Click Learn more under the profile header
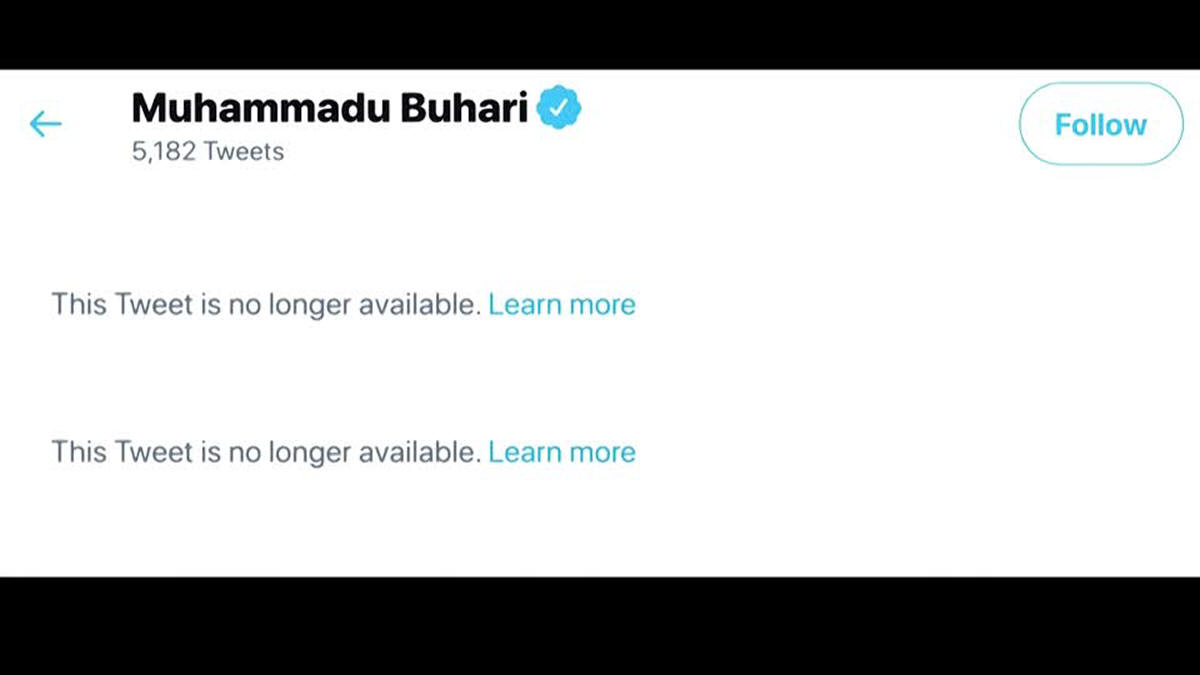The image size is (1200, 675). pos(561,304)
